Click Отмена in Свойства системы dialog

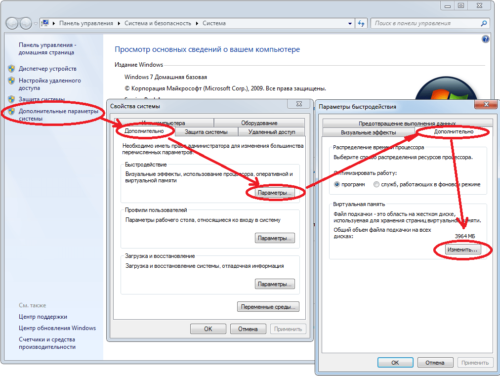pos(248,329)
